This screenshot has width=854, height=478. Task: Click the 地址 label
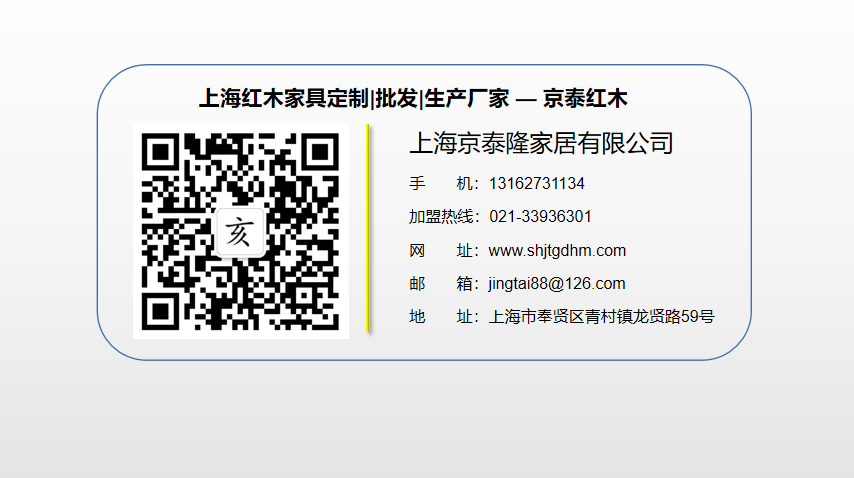440,317
